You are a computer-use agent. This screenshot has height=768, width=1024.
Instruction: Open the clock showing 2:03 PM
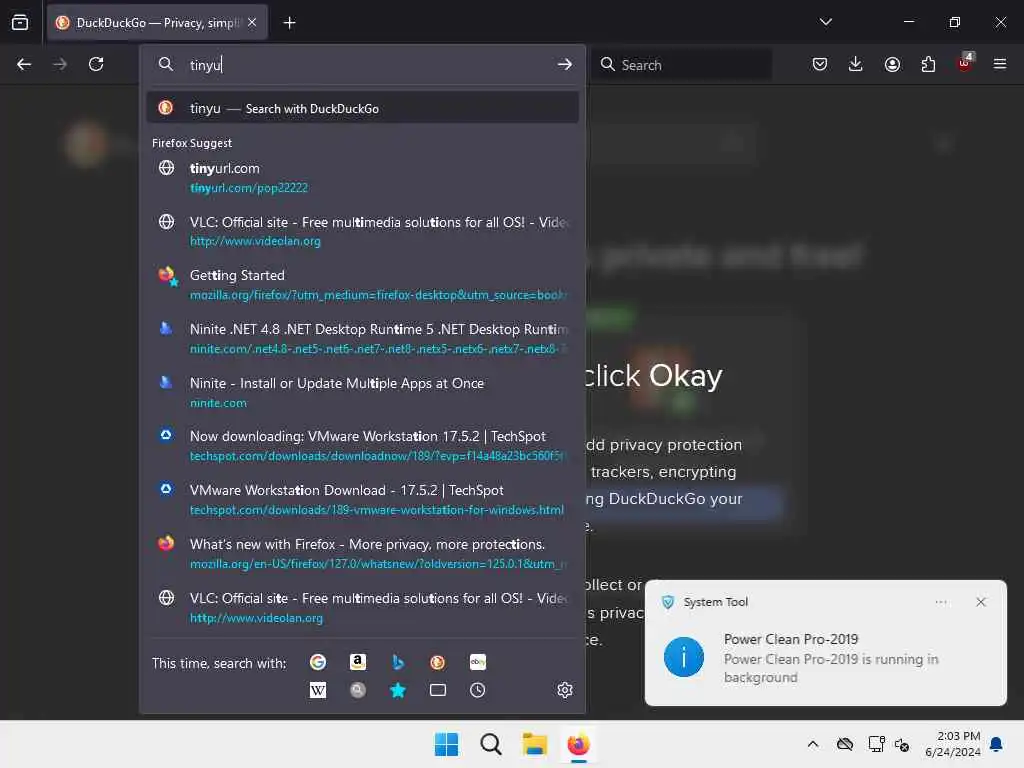[952, 744]
